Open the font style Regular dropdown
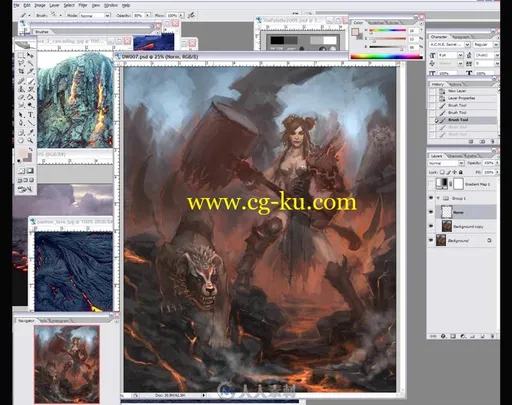Viewport: 512px width, 405px height. coord(496,45)
